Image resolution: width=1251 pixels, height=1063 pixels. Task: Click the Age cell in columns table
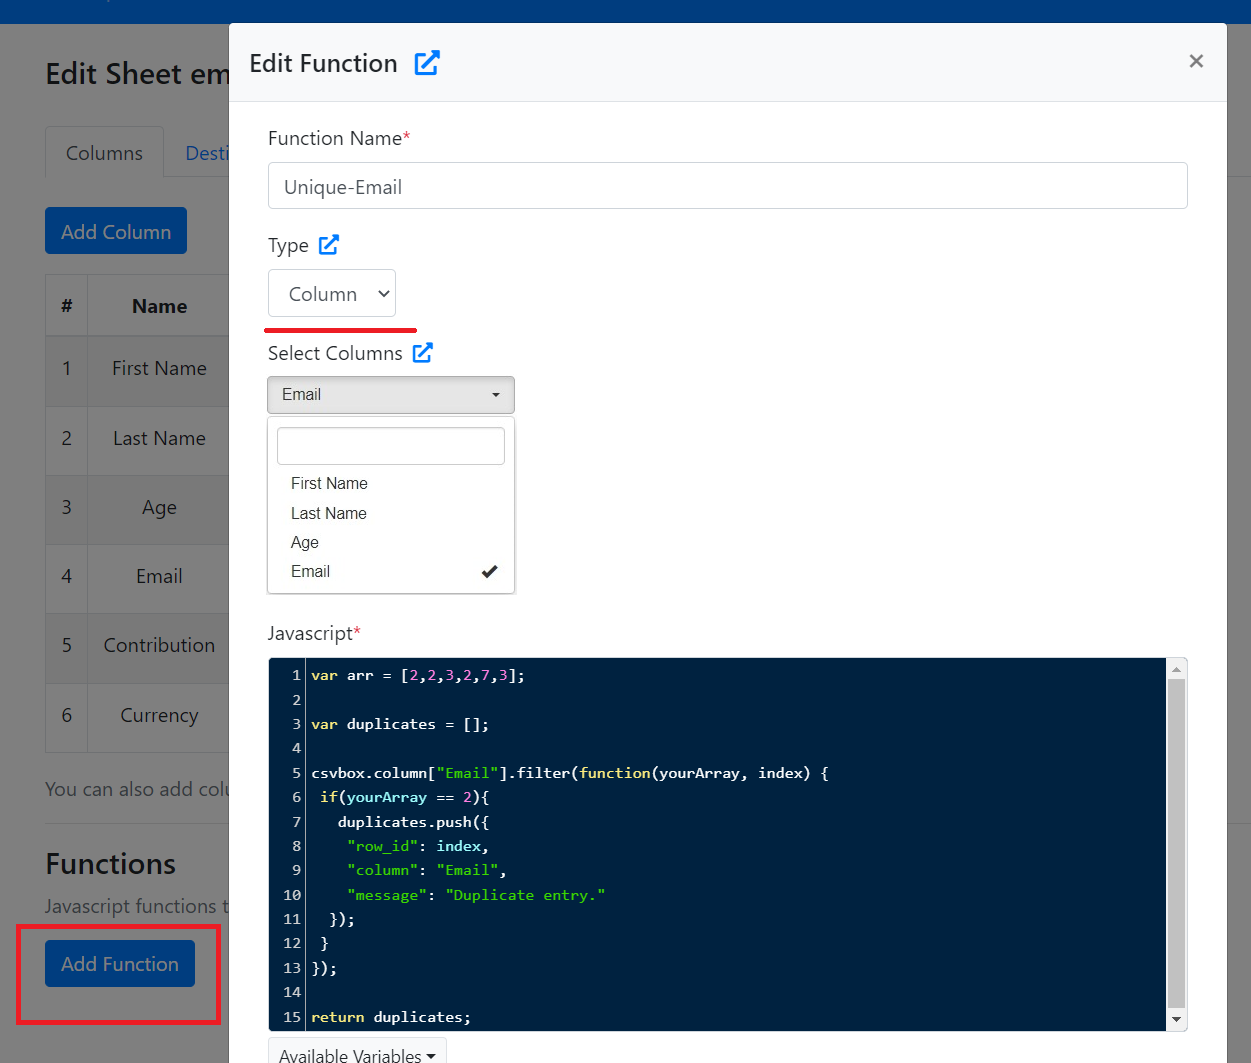coord(159,507)
